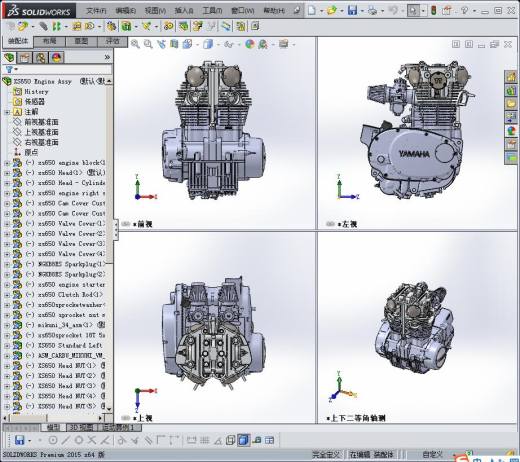Switch to the 评估 tab
This screenshot has height=462, width=520.
pyautogui.click(x=113, y=41)
